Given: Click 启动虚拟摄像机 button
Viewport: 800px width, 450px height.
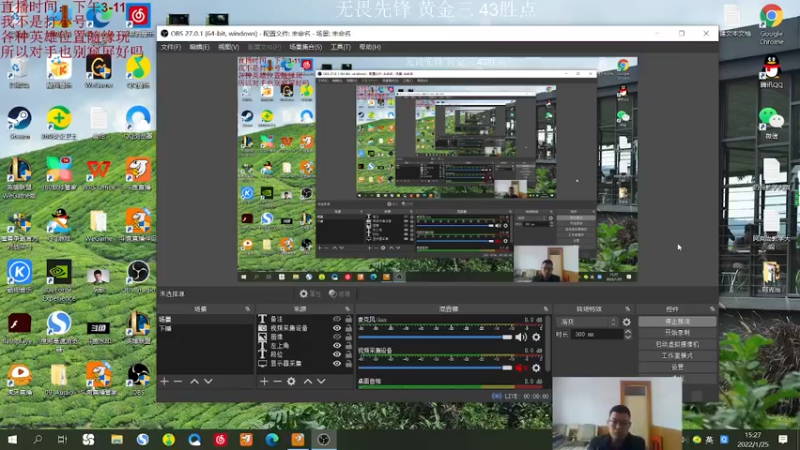Looking at the screenshot, I should [677, 344].
